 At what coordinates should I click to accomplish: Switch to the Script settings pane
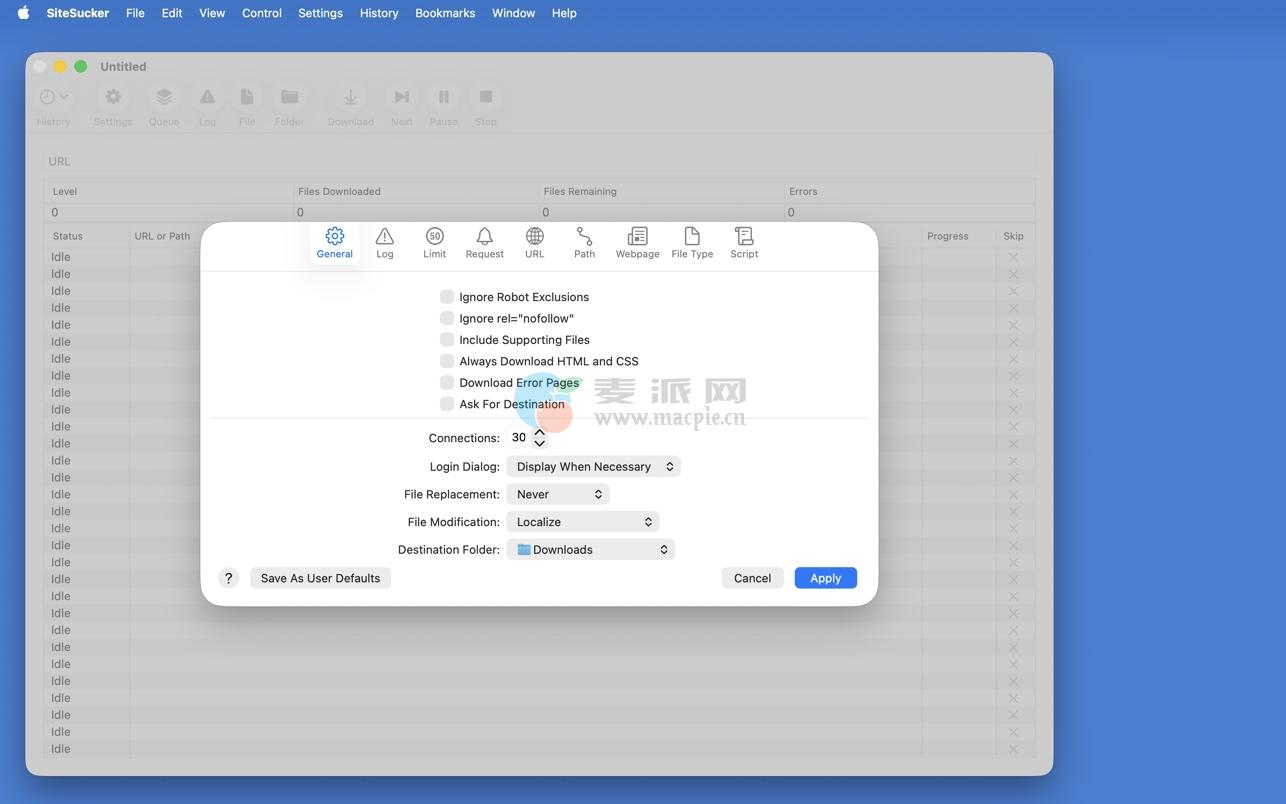point(744,242)
